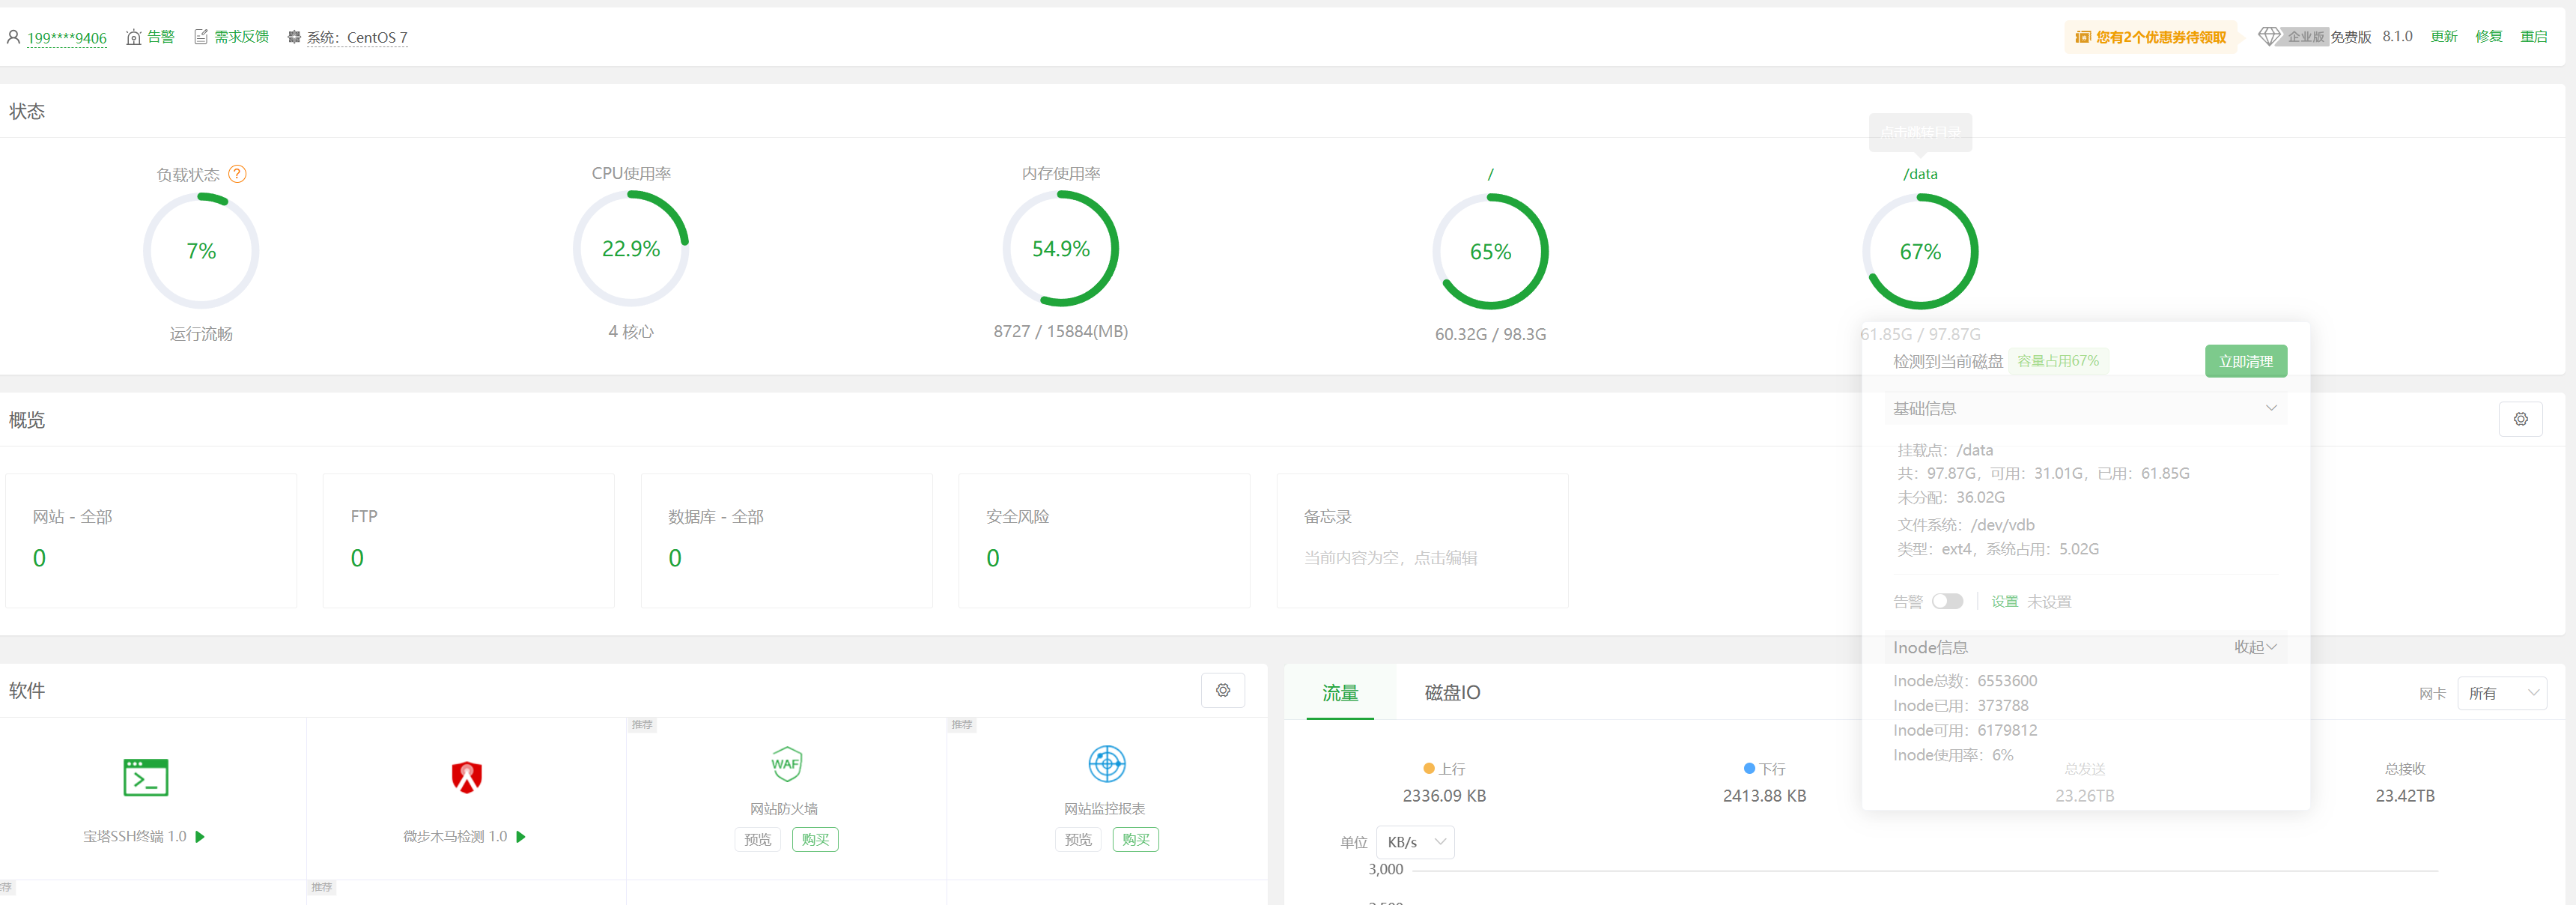Click 预览 under 网站监控报表

[1078, 840]
